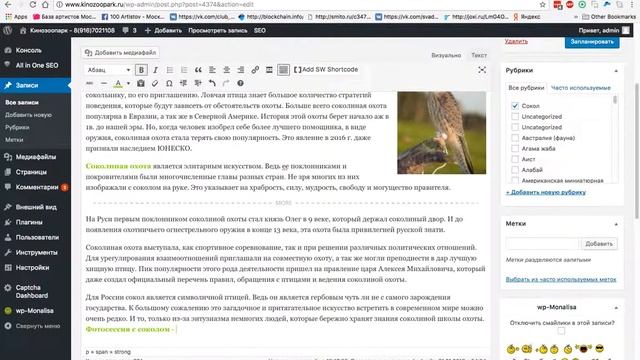This screenshot has width=640, height=360.
Task: Open Все рубрики tab
Action: pos(526,88)
